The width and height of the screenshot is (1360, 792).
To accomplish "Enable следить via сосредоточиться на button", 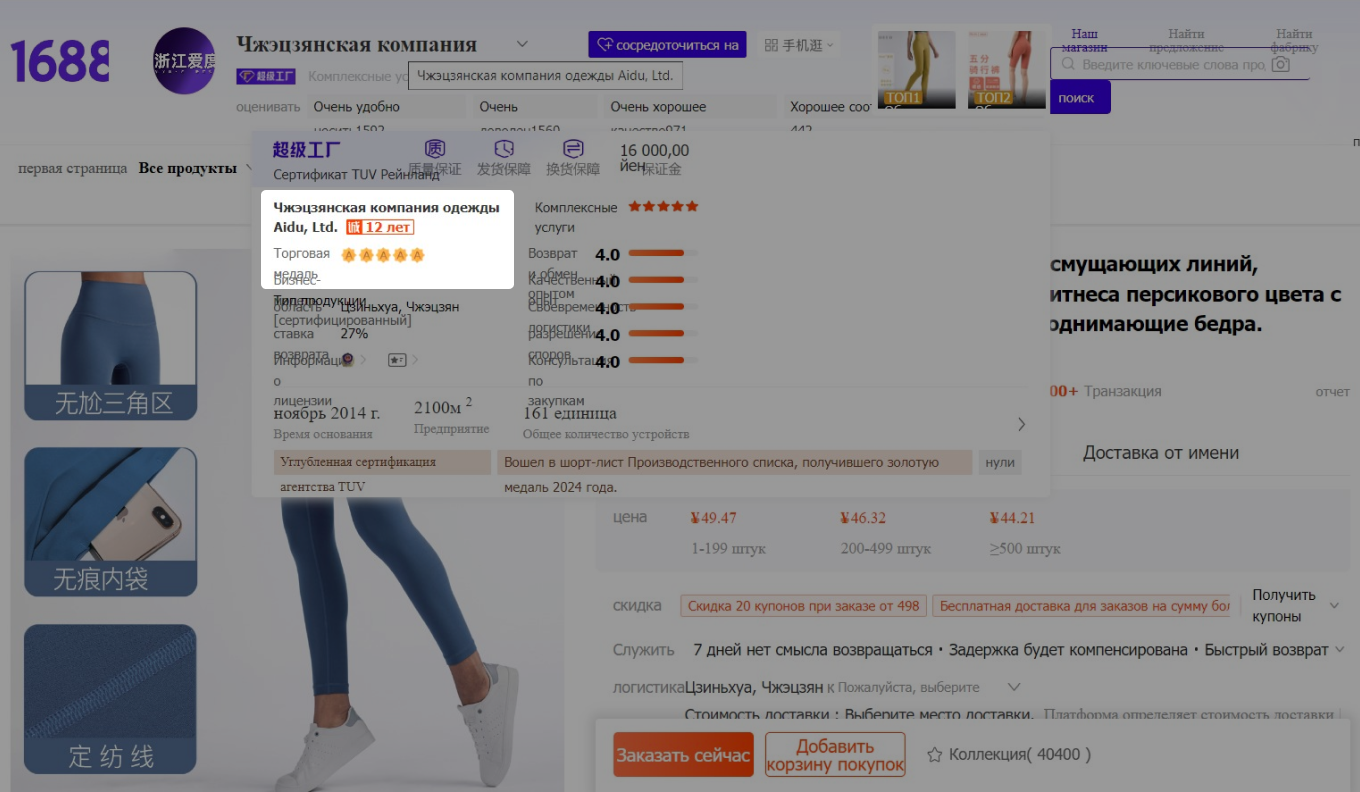I will click(666, 44).
